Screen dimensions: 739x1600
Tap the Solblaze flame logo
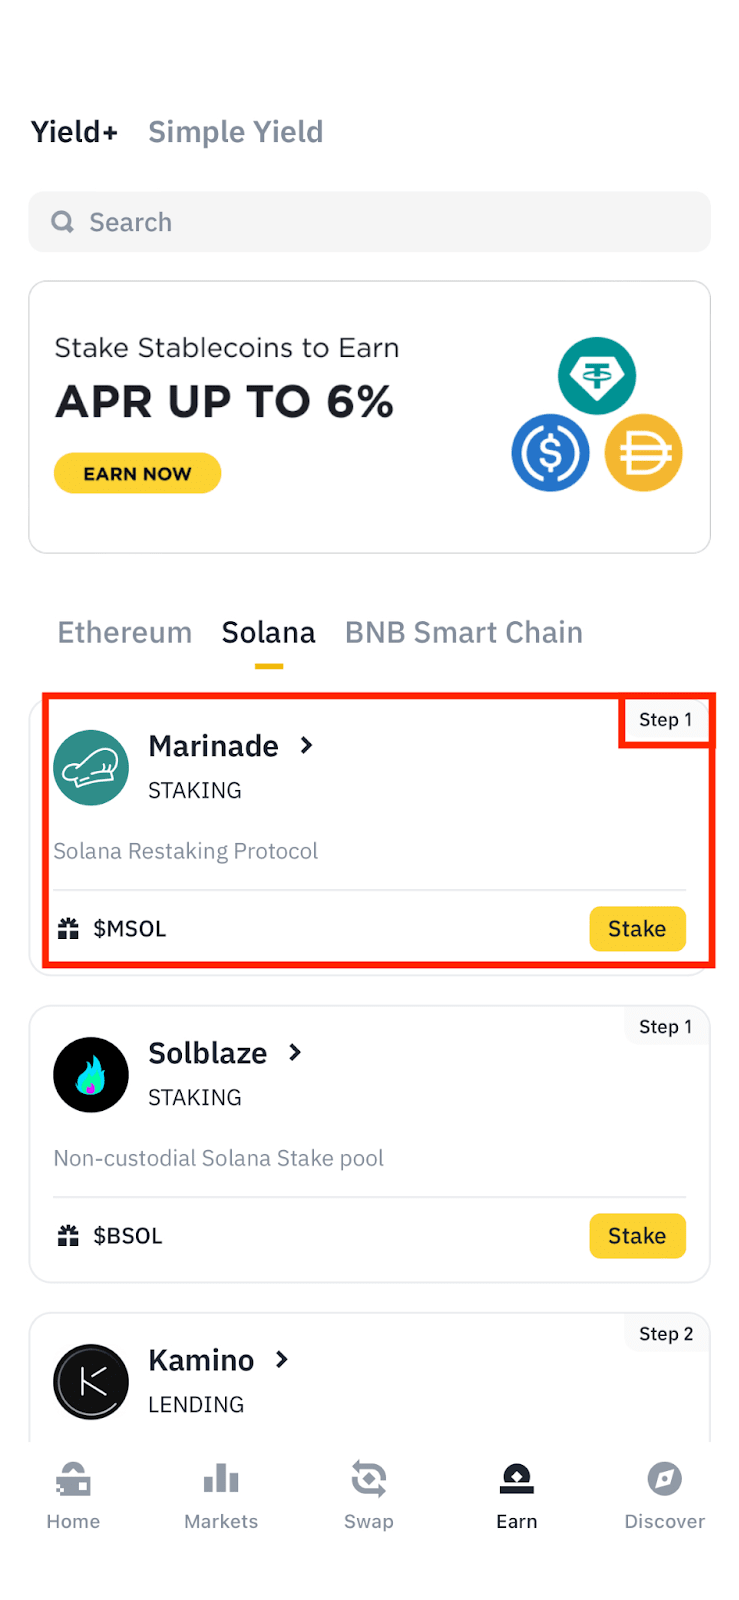pyautogui.click(x=91, y=1075)
